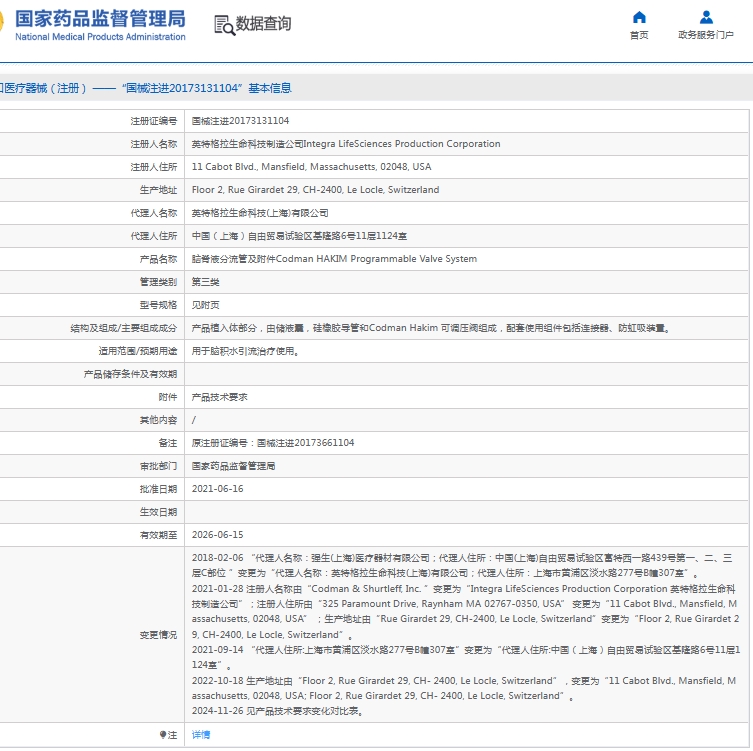Click the 见附页 model specification value
Image resolution: width=753 pixels, height=751 pixels.
(206, 305)
